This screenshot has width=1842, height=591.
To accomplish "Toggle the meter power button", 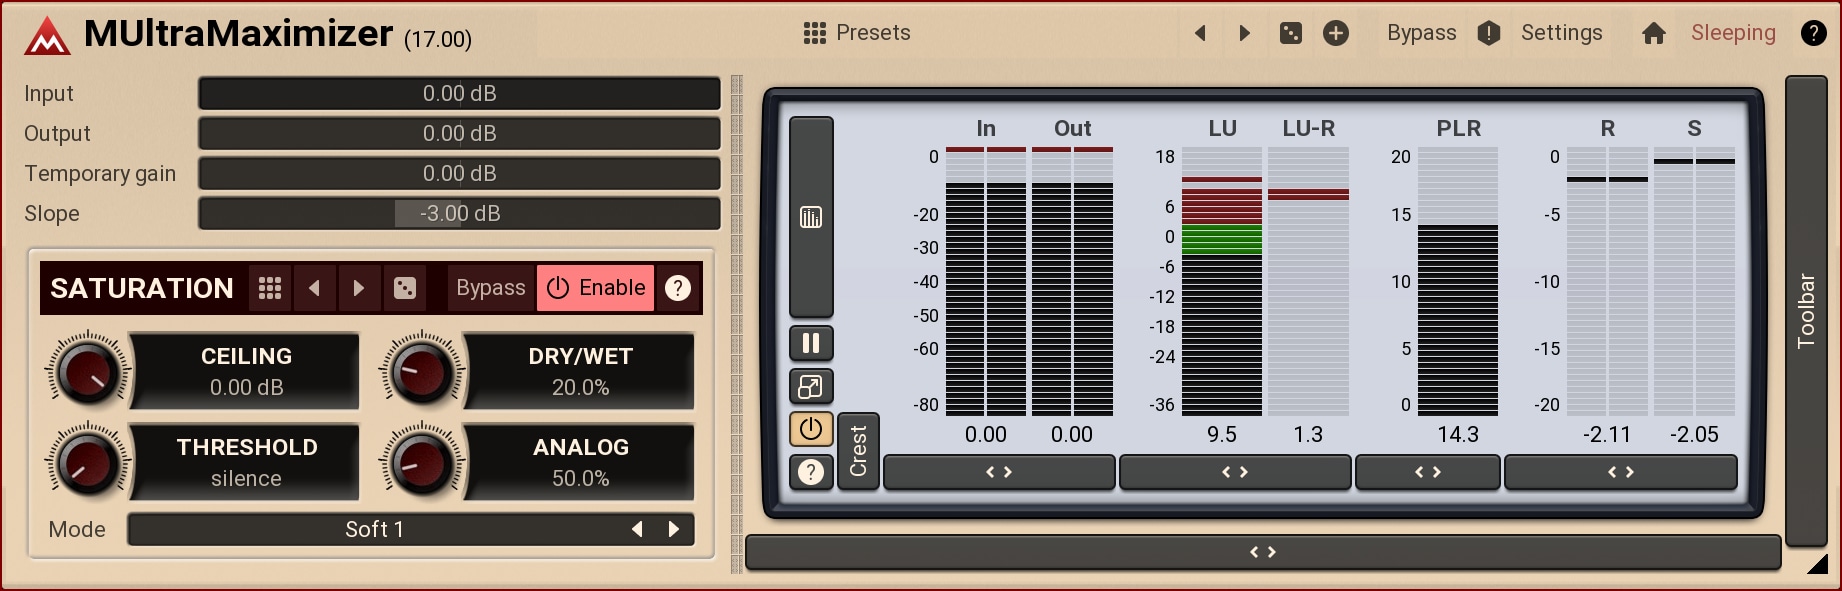I will point(811,429).
